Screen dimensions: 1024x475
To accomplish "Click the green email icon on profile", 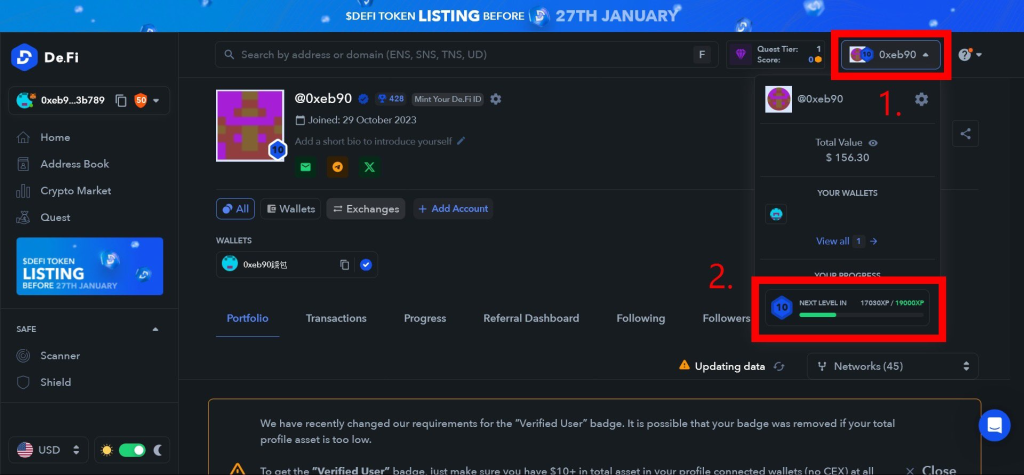I will point(305,167).
